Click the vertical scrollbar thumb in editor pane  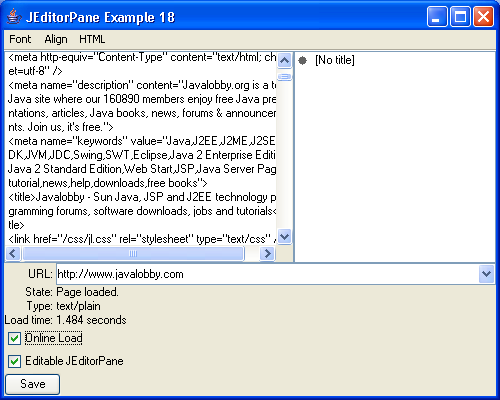pyautogui.click(x=284, y=77)
